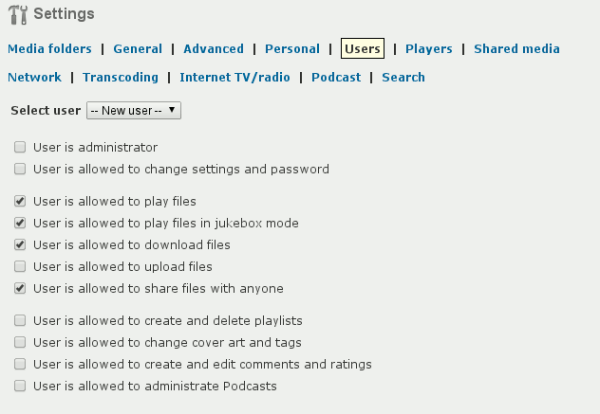Open the Advanced settings tab

(x=213, y=49)
